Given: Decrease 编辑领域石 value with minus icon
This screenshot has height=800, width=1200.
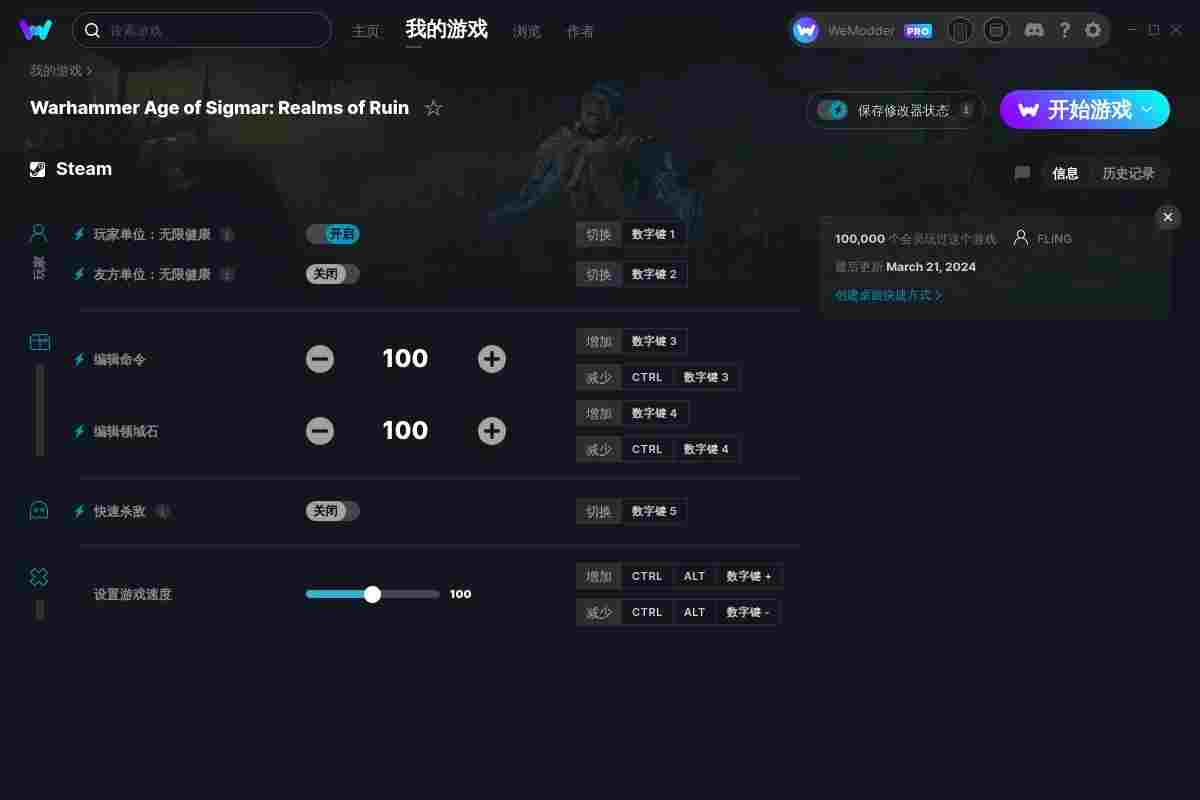Looking at the screenshot, I should 320,431.
